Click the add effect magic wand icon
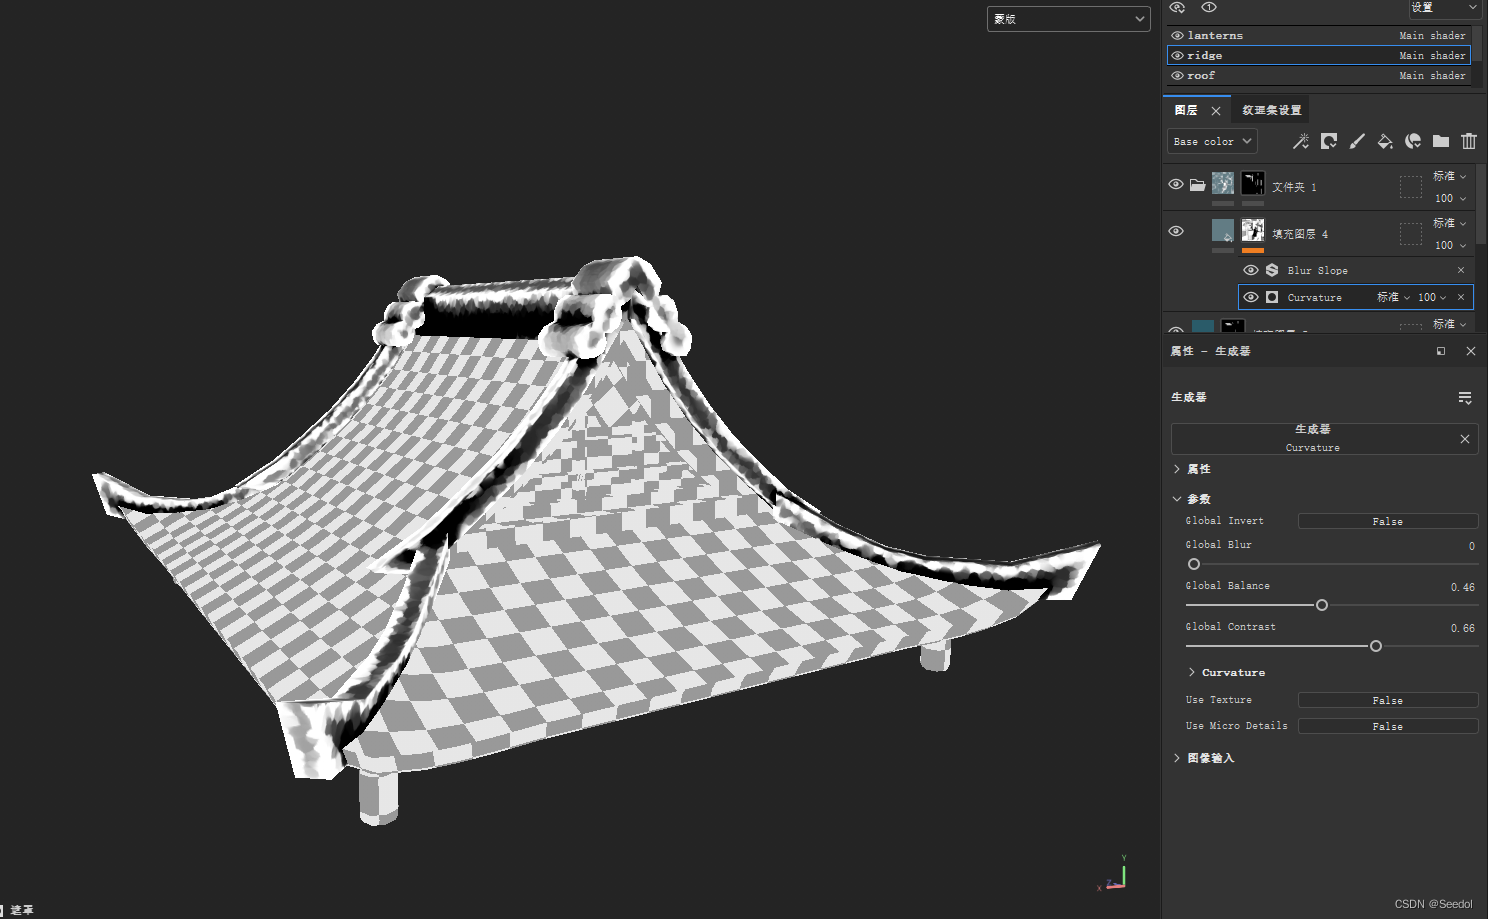Image resolution: width=1488 pixels, height=919 pixels. tap(1300, 141)
